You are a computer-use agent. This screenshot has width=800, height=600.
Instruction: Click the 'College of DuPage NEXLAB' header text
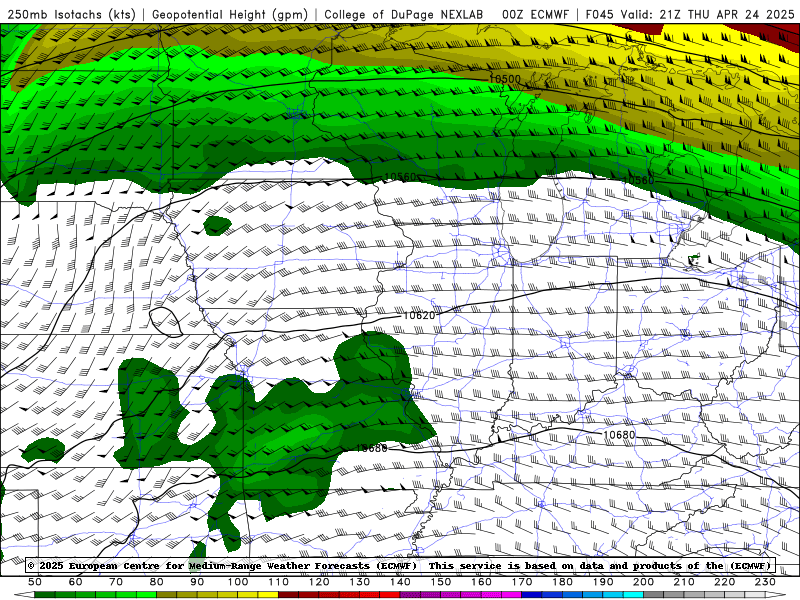coord(404,14)
